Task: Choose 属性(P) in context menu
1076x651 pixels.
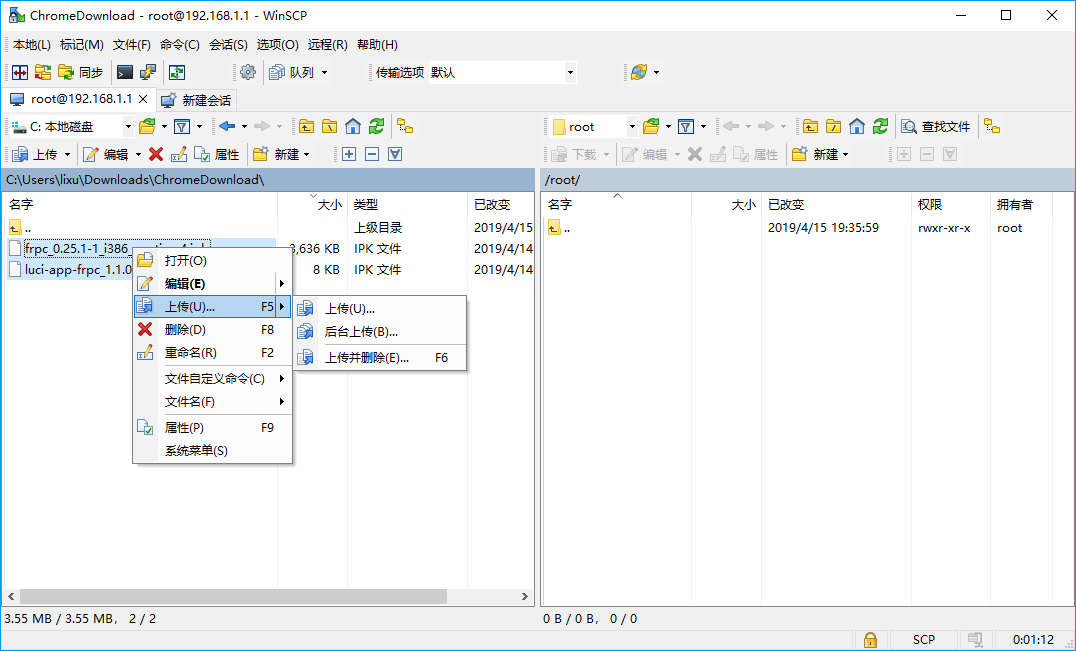Action: click(x=213, y=427)
